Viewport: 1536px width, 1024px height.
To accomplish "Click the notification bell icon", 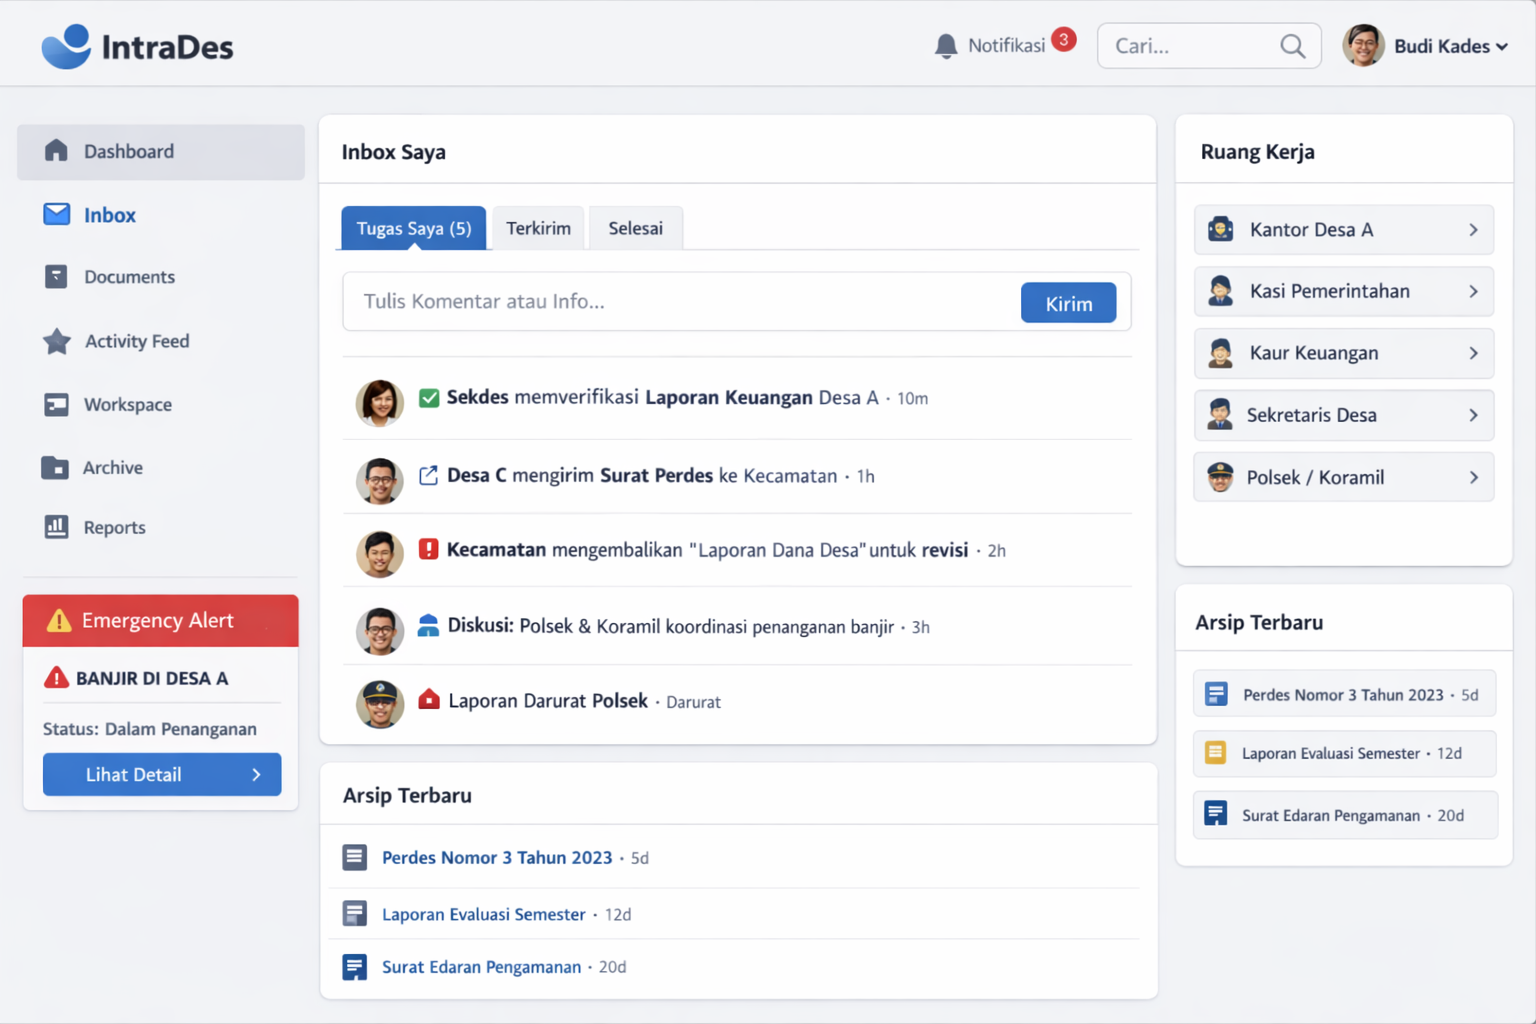I will click(945, 46).
